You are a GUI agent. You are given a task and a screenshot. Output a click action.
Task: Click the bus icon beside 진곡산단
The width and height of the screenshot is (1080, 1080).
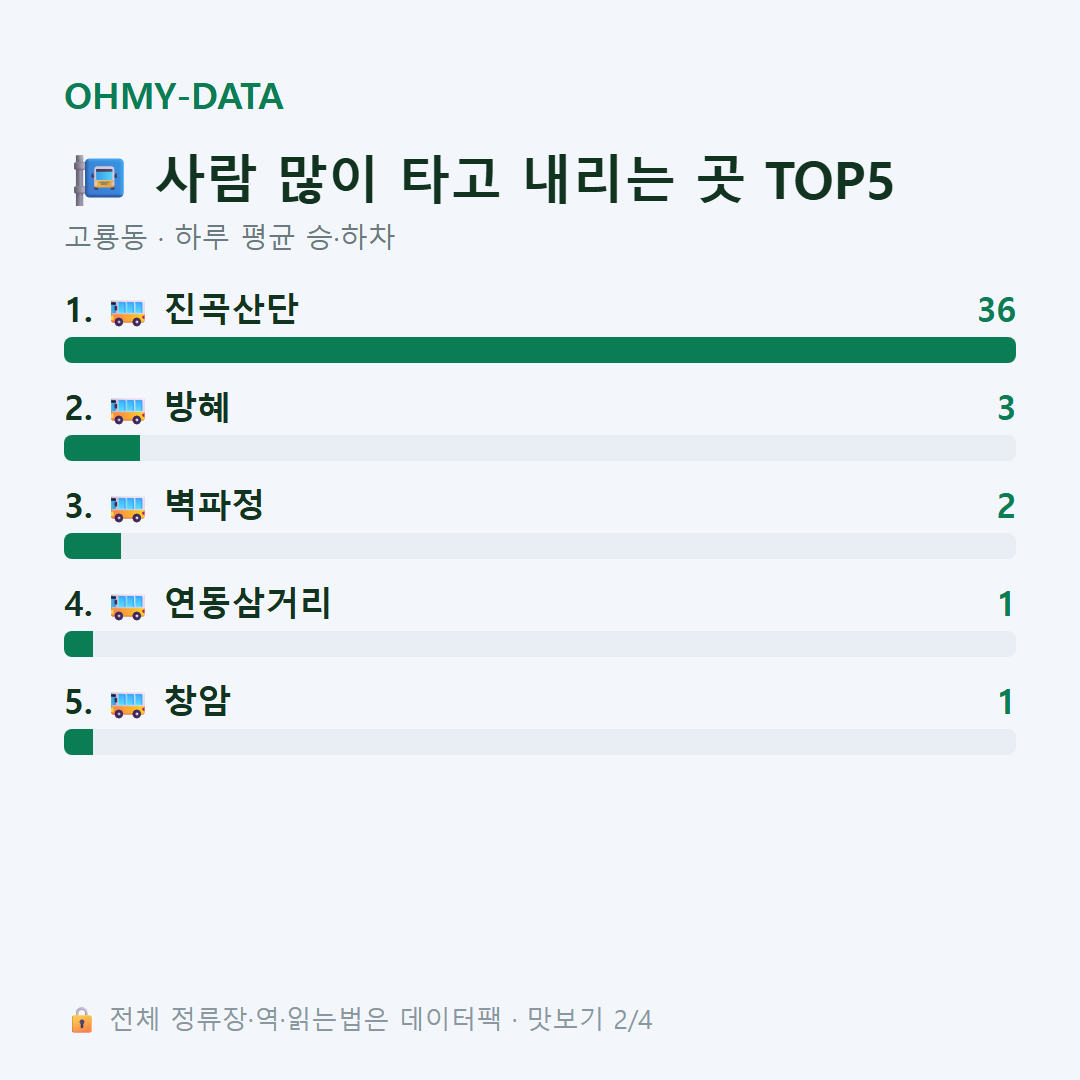(x=127, y=312)
